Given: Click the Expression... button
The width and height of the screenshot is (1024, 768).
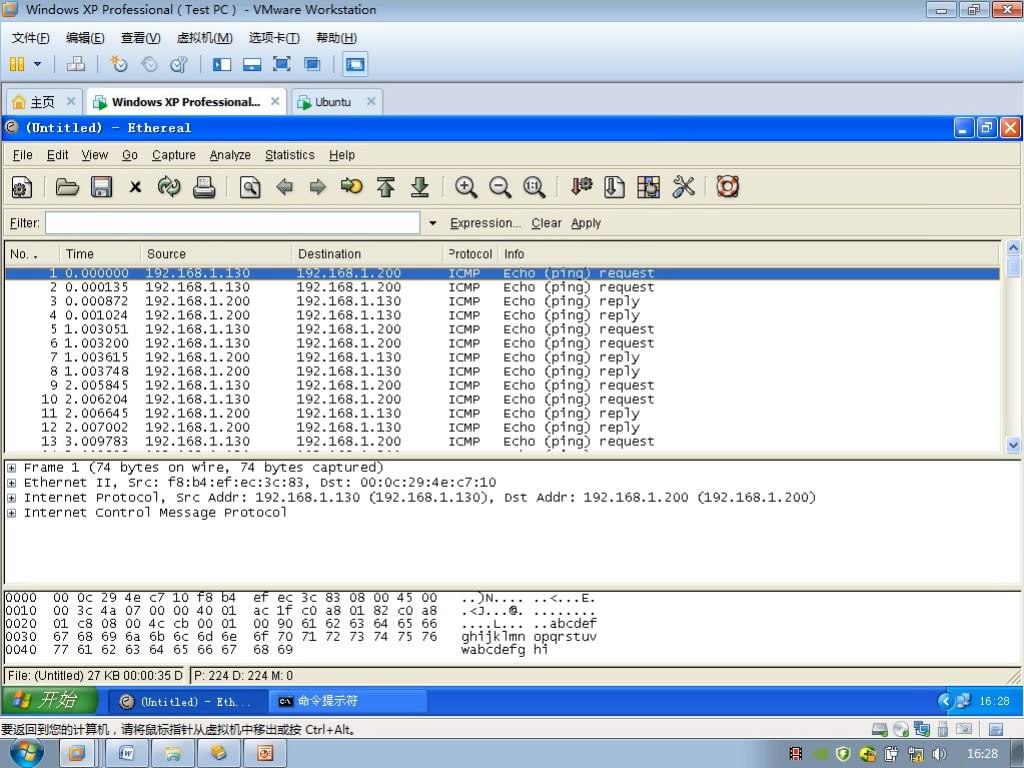Looking at the screenshot, I should [485, 223].
